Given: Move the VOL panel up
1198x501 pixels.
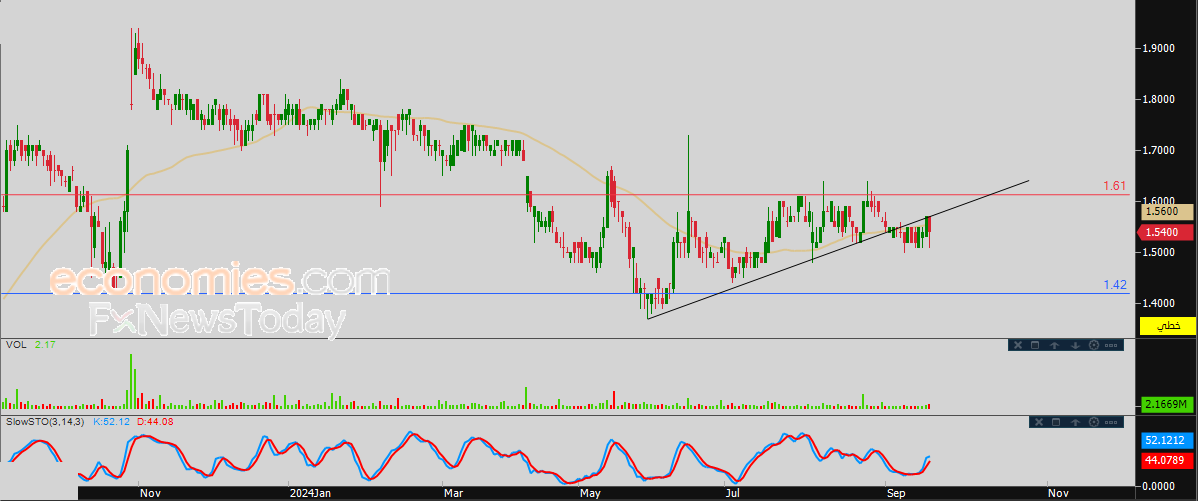Looking at the screenshot, I should [x=1056, y=345].
